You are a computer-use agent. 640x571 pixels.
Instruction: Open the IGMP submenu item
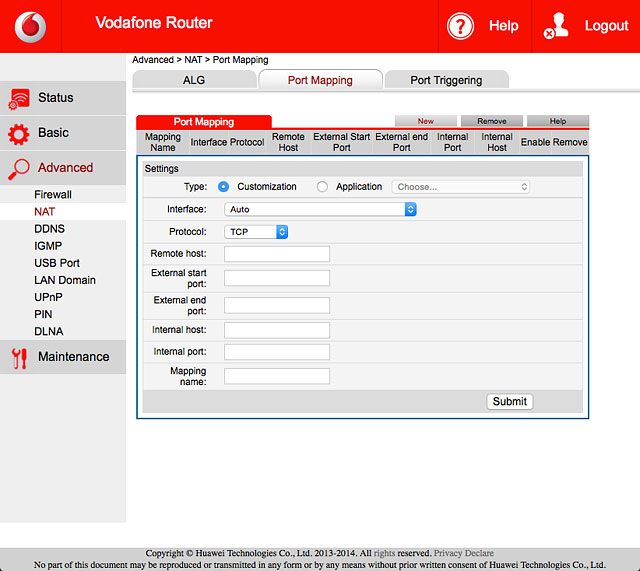tap(48, 246)
